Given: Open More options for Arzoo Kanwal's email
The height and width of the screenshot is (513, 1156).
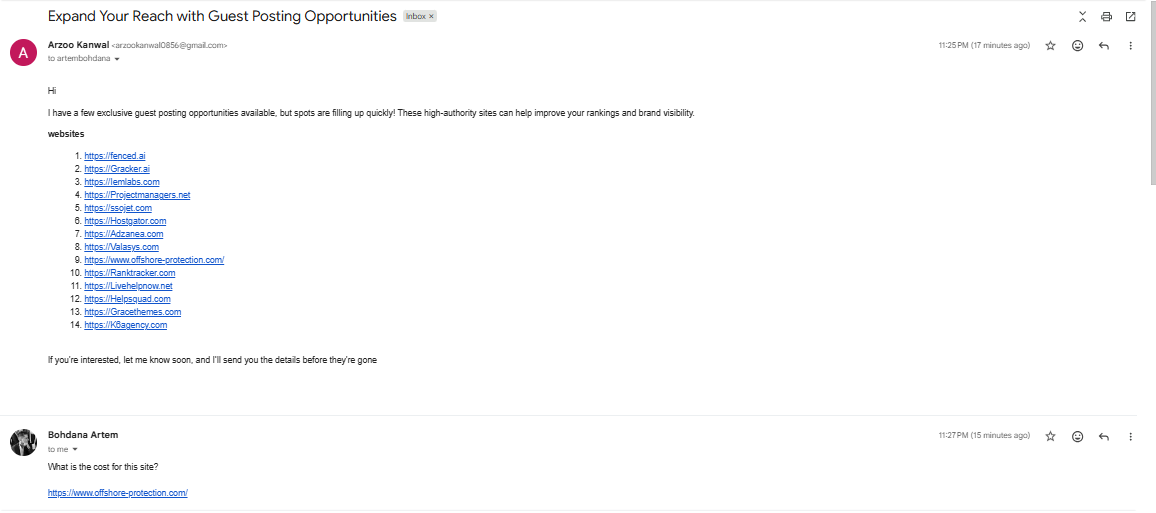Looking at the screenshot, I should click(x=1130, y=46).
